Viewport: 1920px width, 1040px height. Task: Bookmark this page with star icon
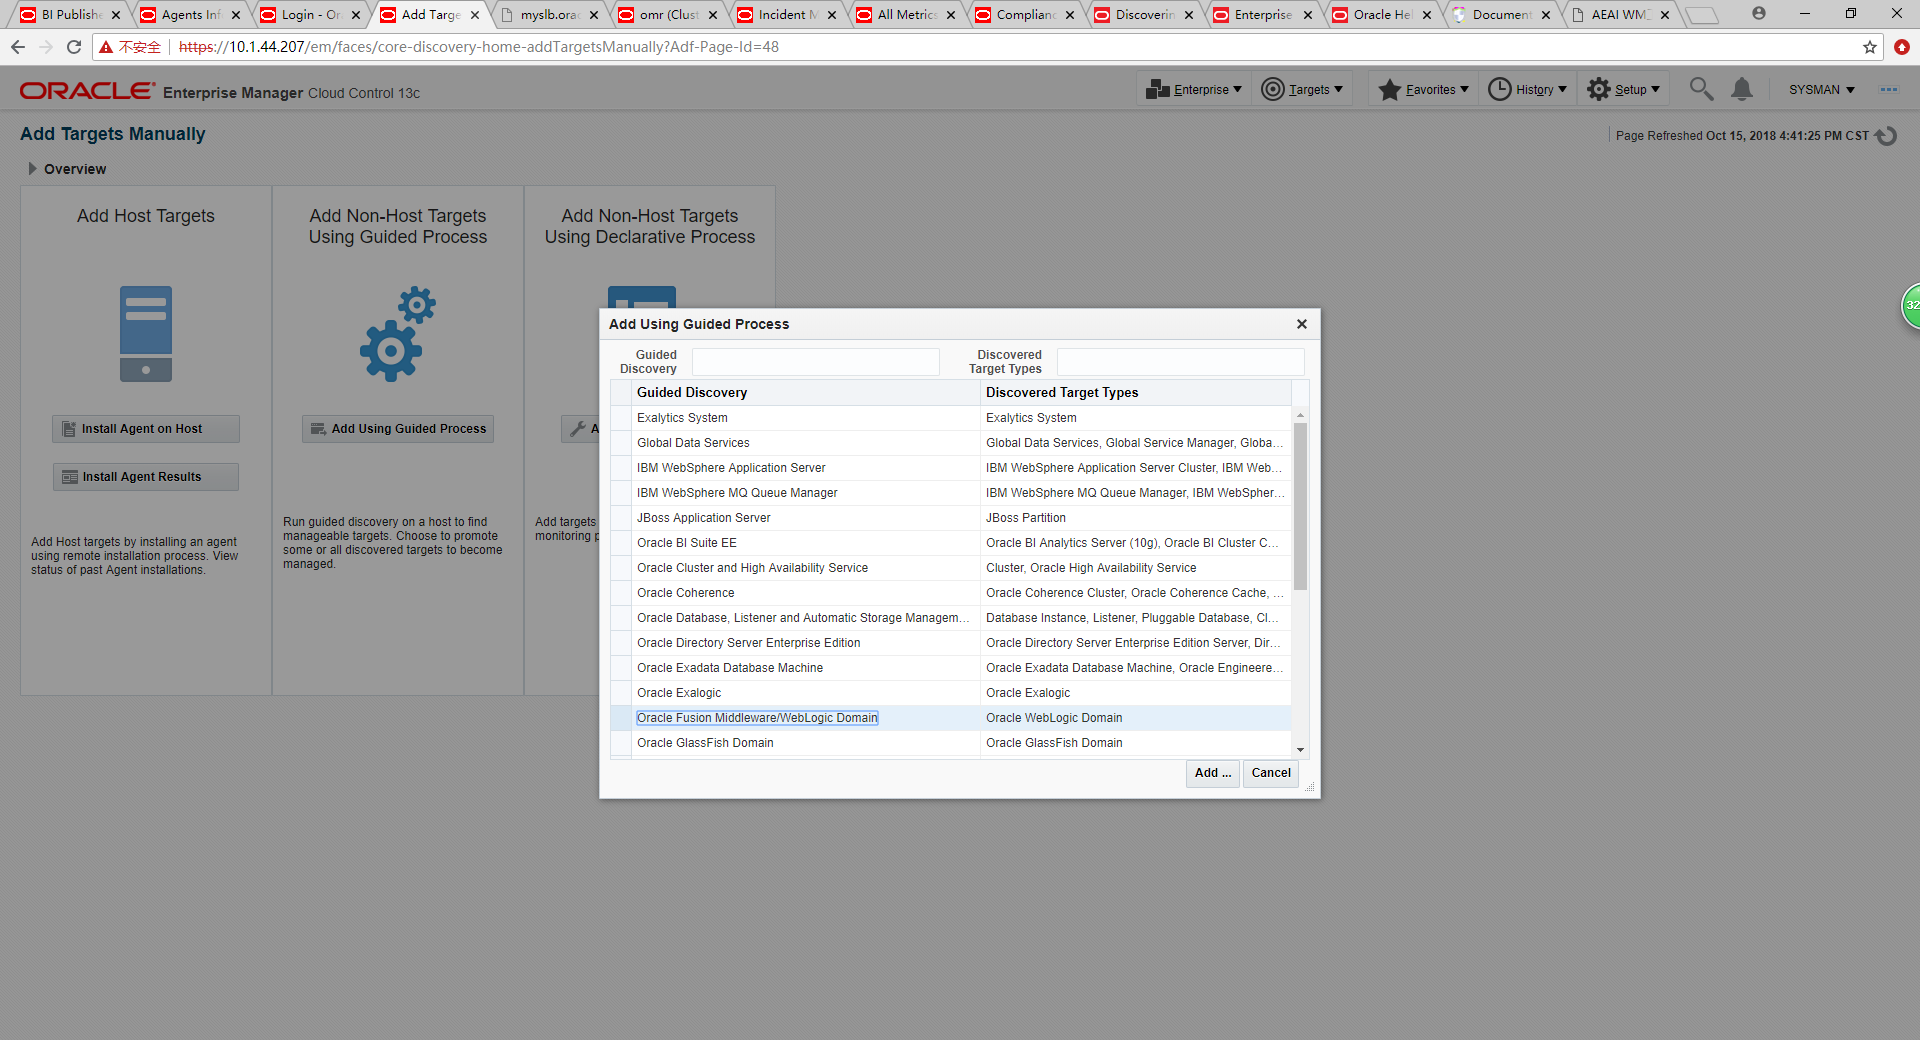tap(1870, 47)
